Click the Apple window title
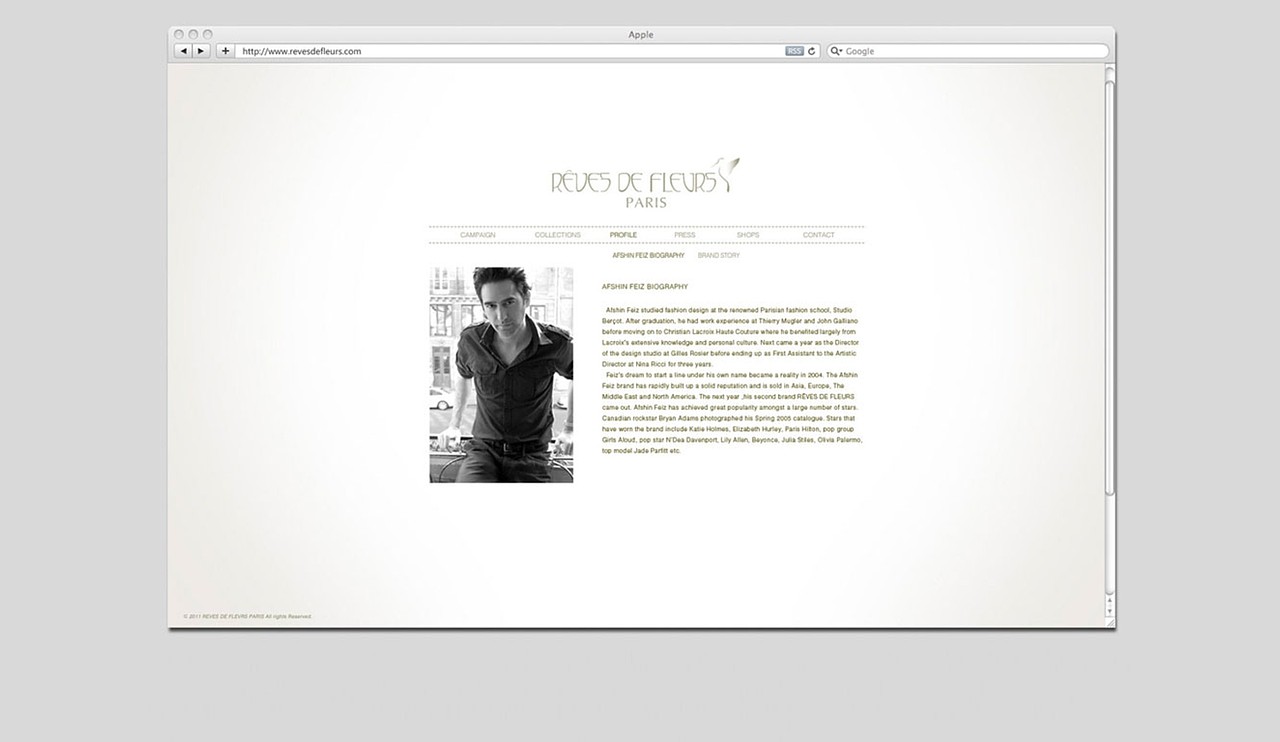Image resolution: width=1280 pixels, height=742 pixels. pyautogui.click(x=641, y=34)
